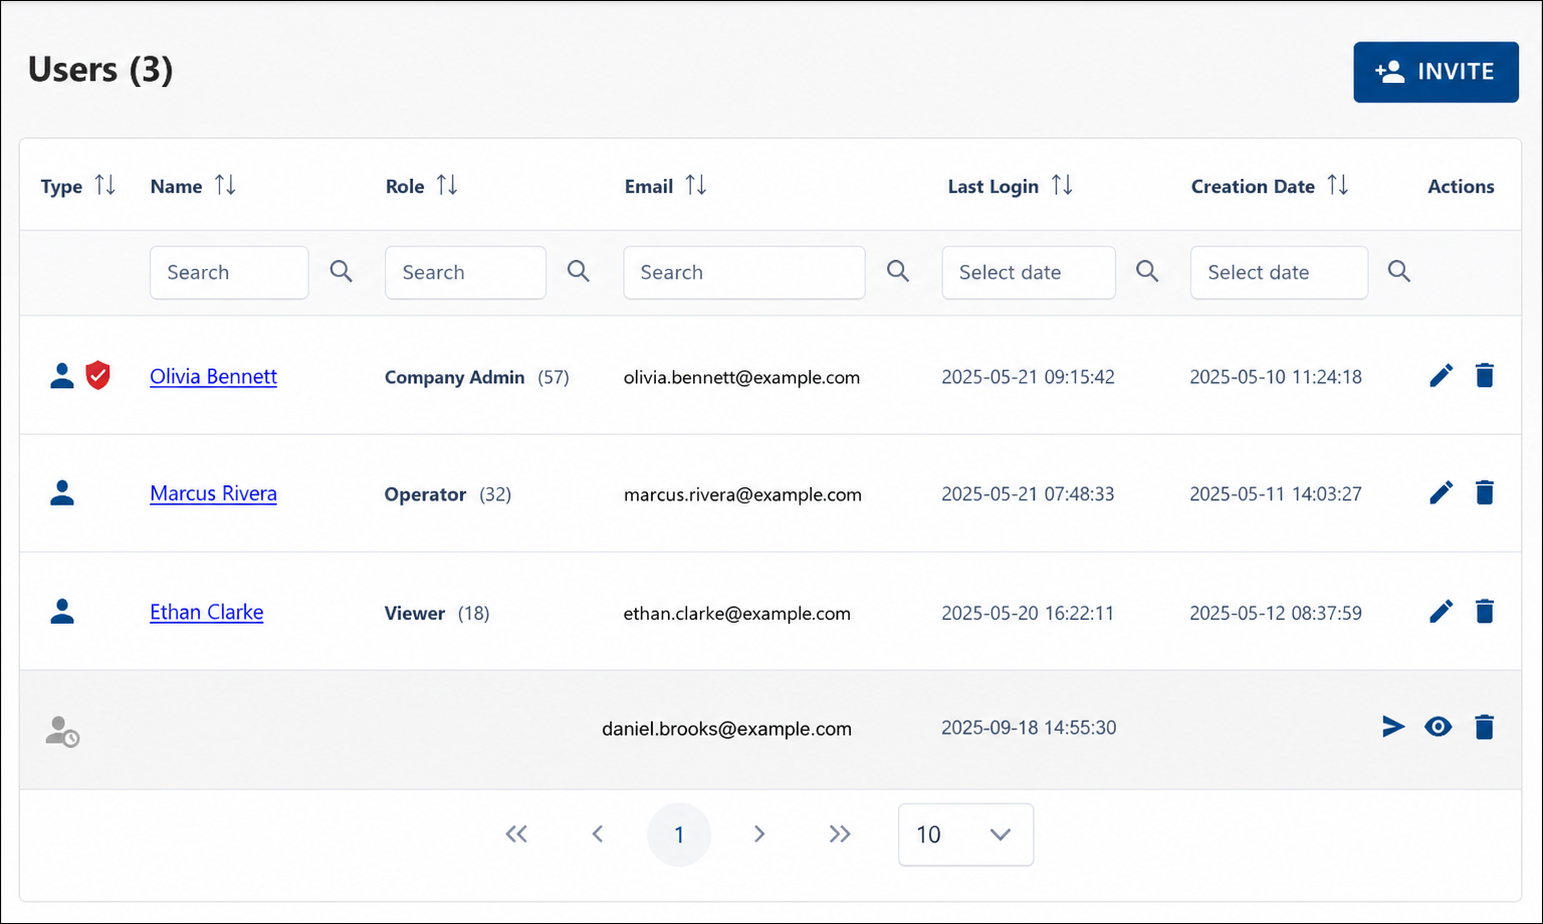The height and width of the screenshot is (924, 1543).
Task: Delete Olivia Bennett with trash icon
Action: pos(1485,375)
